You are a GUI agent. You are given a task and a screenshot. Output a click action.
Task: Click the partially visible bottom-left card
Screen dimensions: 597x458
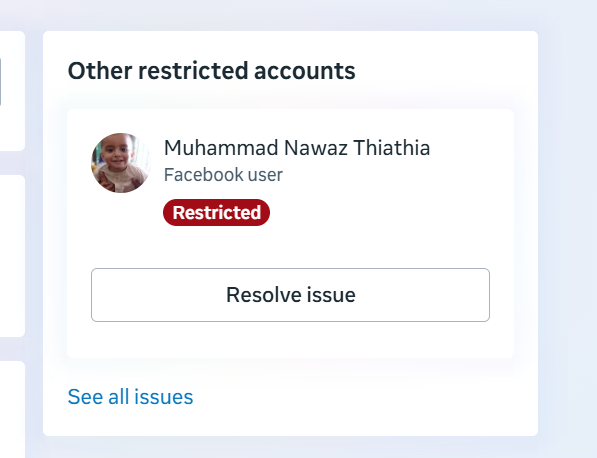(x=12, y=410)
